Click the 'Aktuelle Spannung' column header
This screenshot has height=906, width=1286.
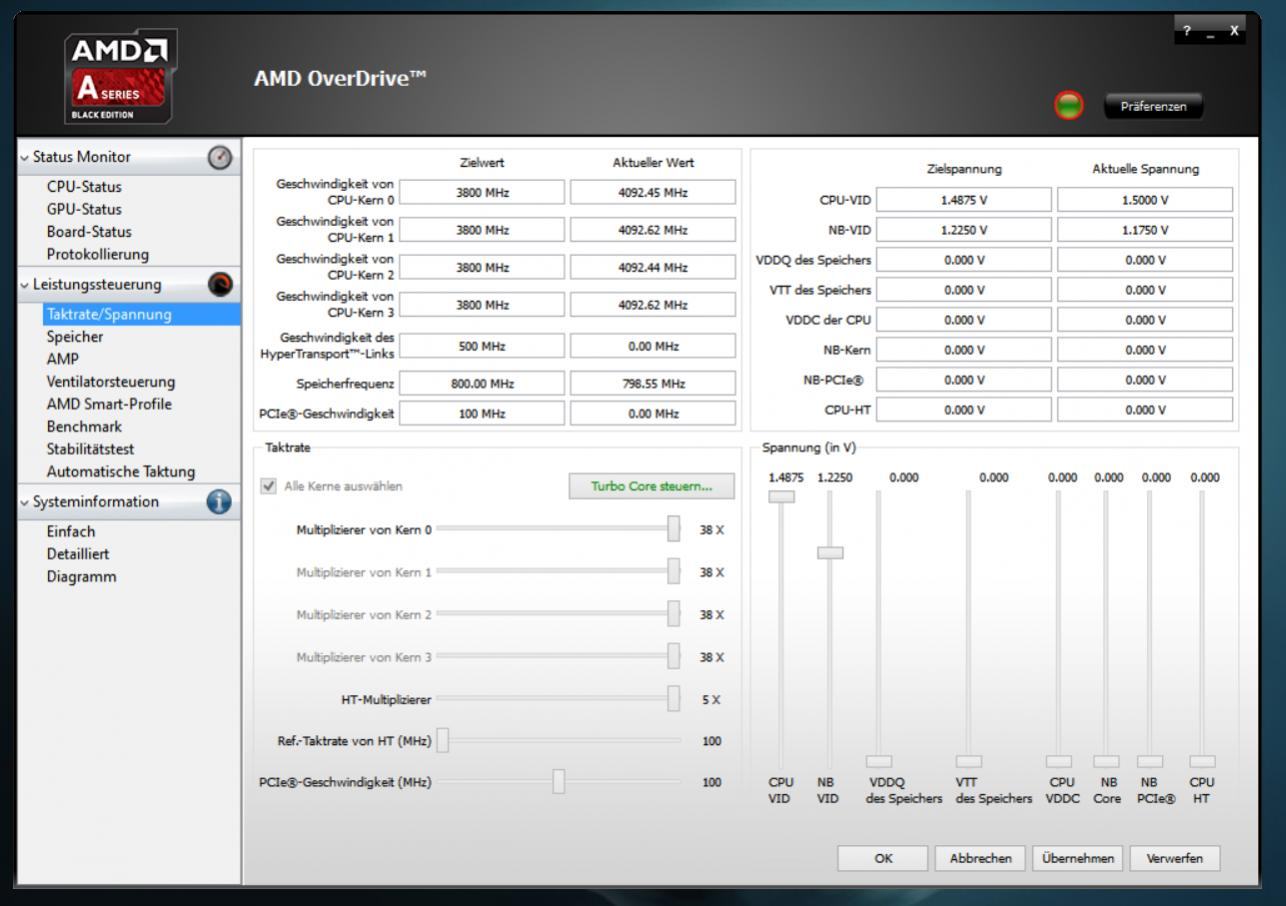coord(1145,170)
